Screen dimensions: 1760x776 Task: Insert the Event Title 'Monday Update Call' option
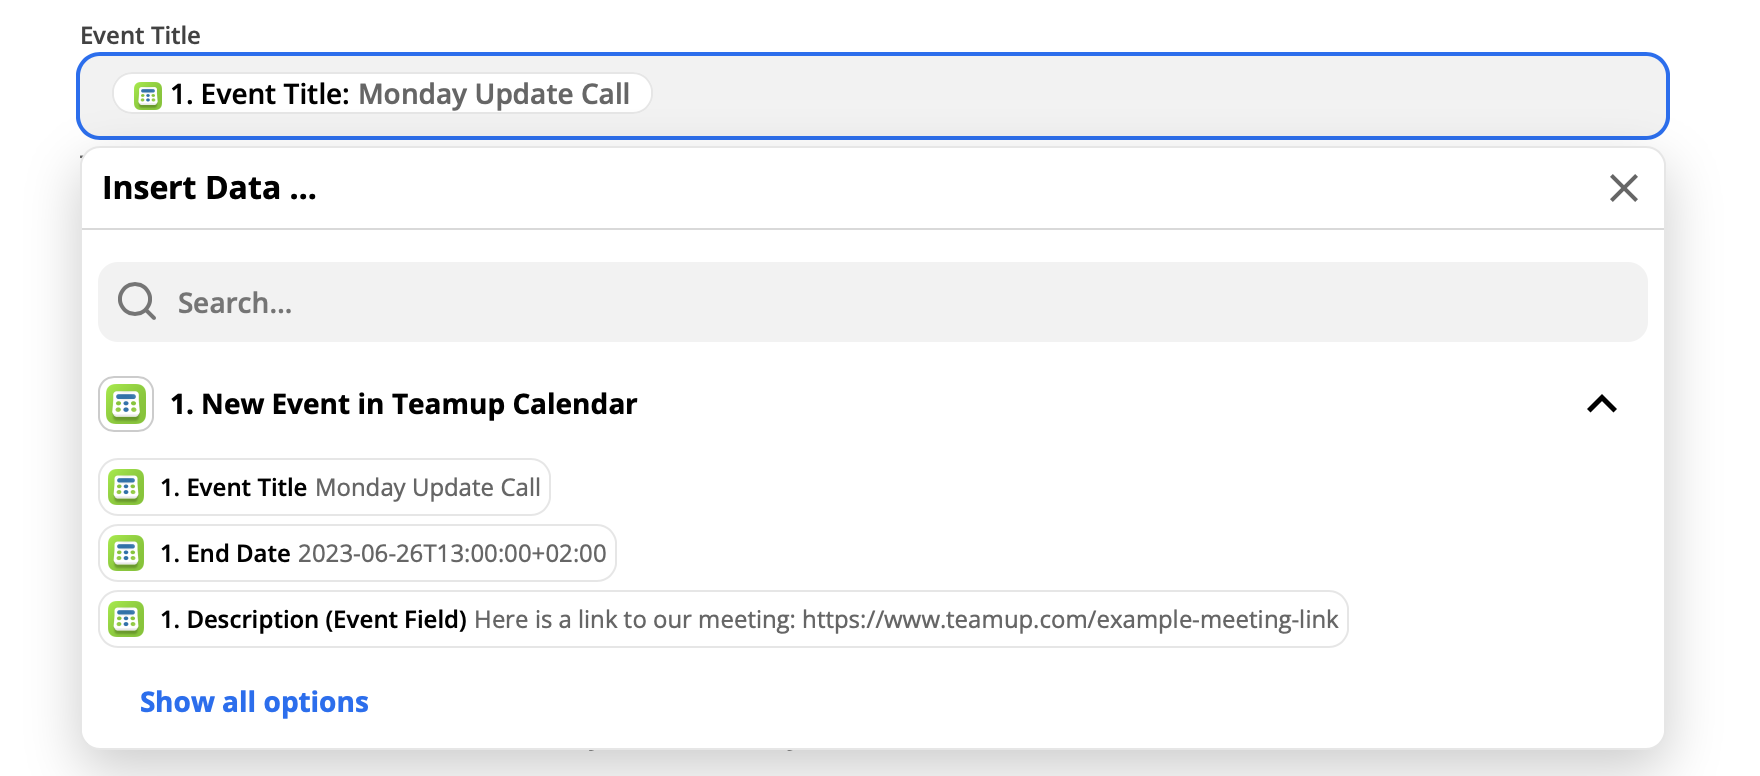point(324,487)
